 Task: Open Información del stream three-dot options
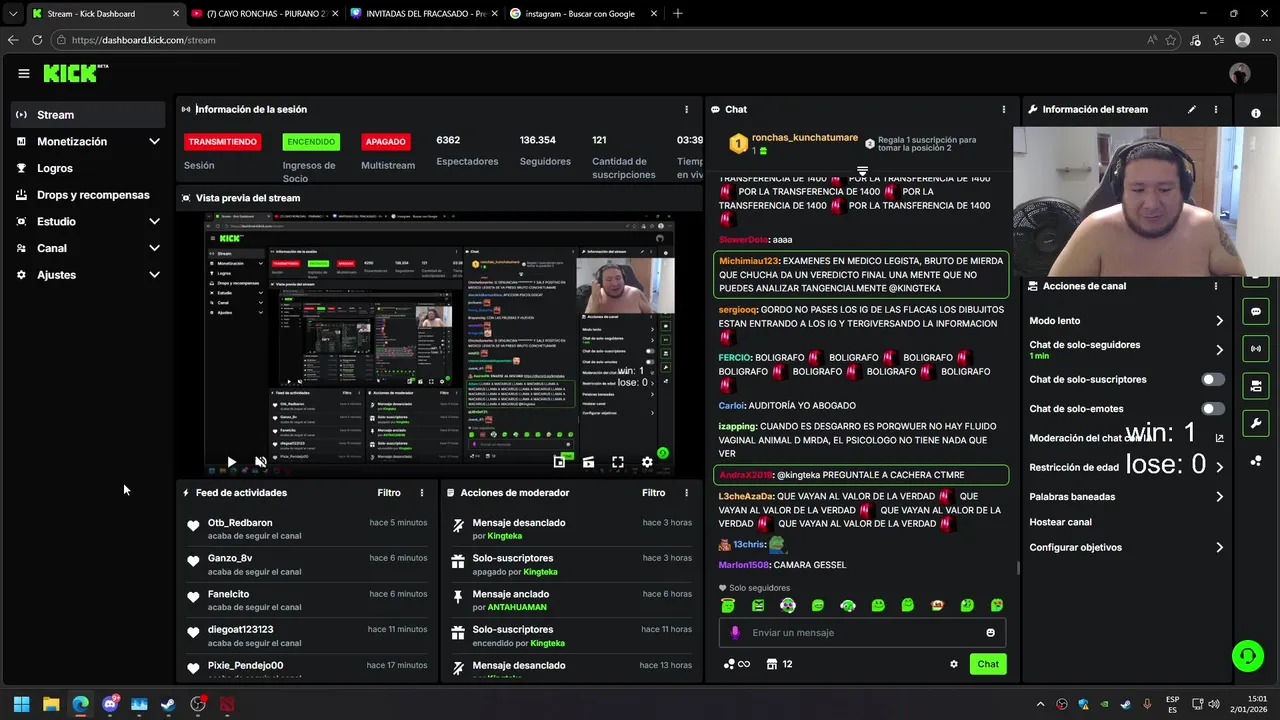(x=1216, y=109)
